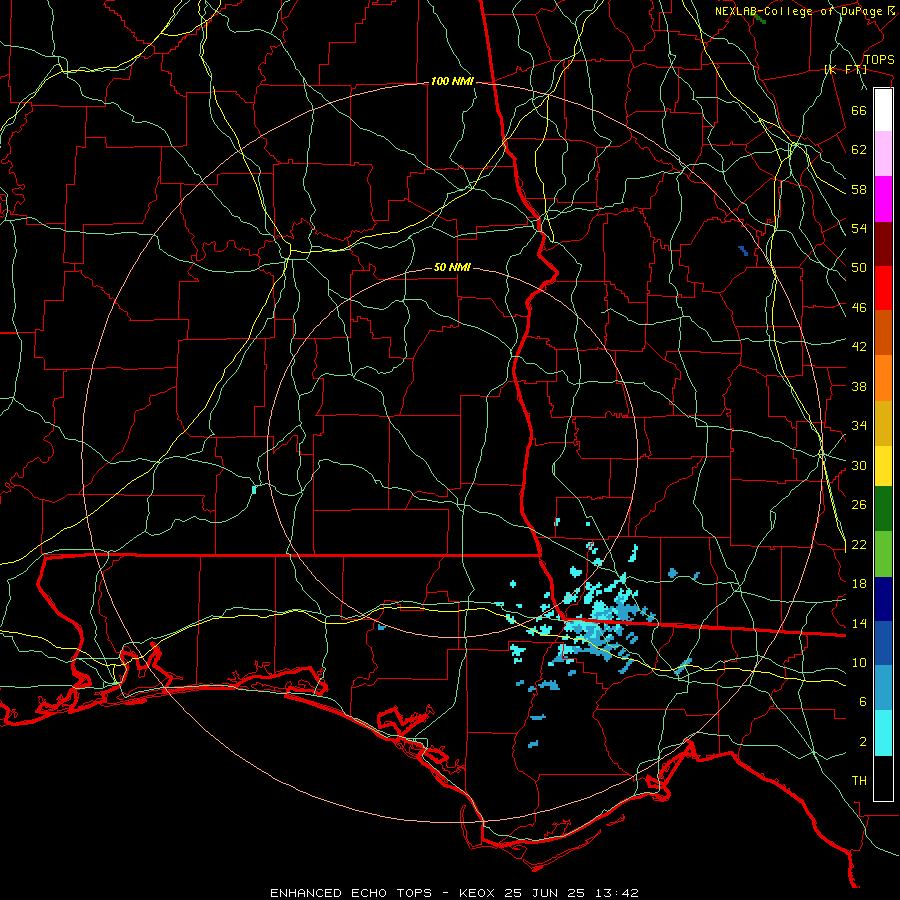Image resolution: width=900 pixels, height=900 pixels.
Task: Click the "22" scale value
Action: [x=859, y=544]
